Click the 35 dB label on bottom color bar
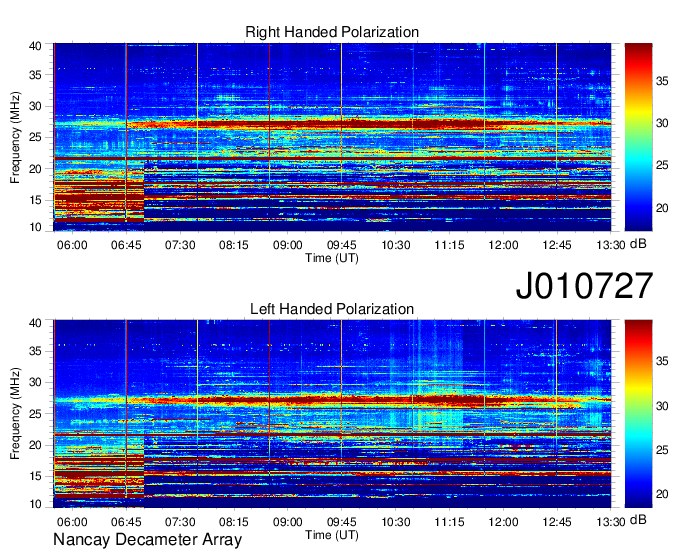 (x=662, y=361)
